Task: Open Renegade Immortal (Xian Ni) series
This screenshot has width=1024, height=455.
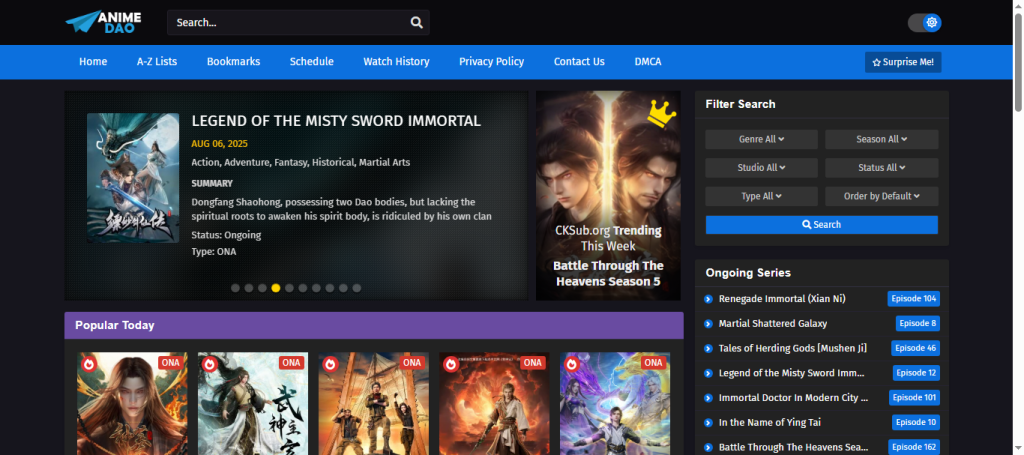Action: (782, 299)
